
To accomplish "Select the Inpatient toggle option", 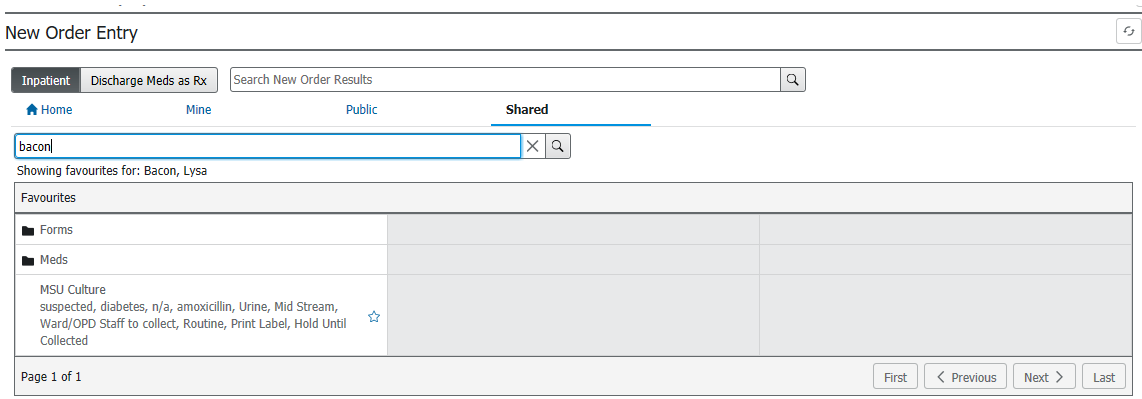I will [46, 80].
